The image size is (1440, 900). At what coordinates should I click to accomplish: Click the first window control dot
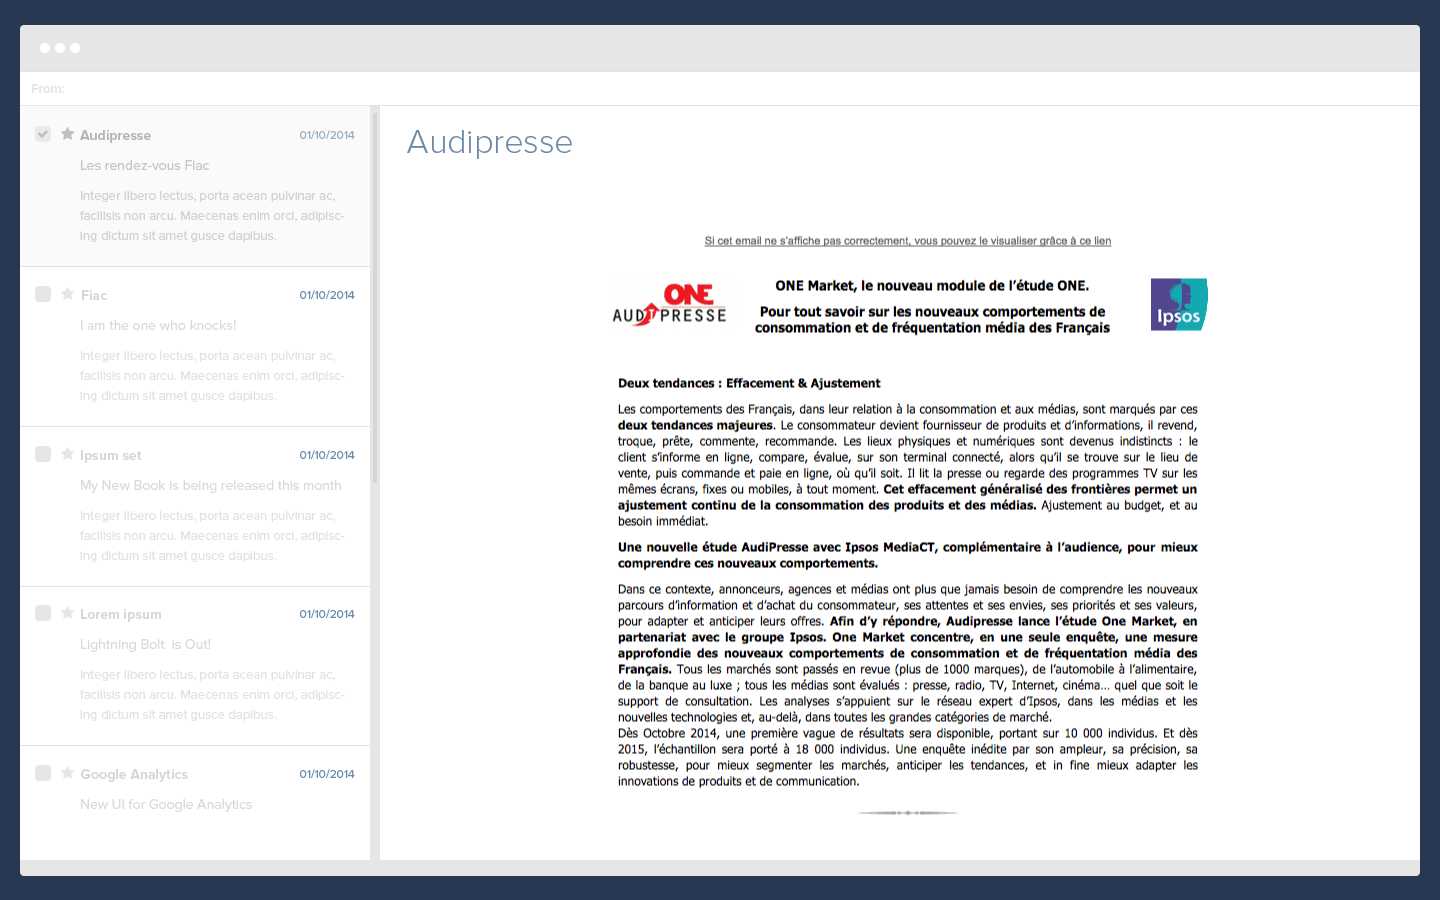pos(45,48)
